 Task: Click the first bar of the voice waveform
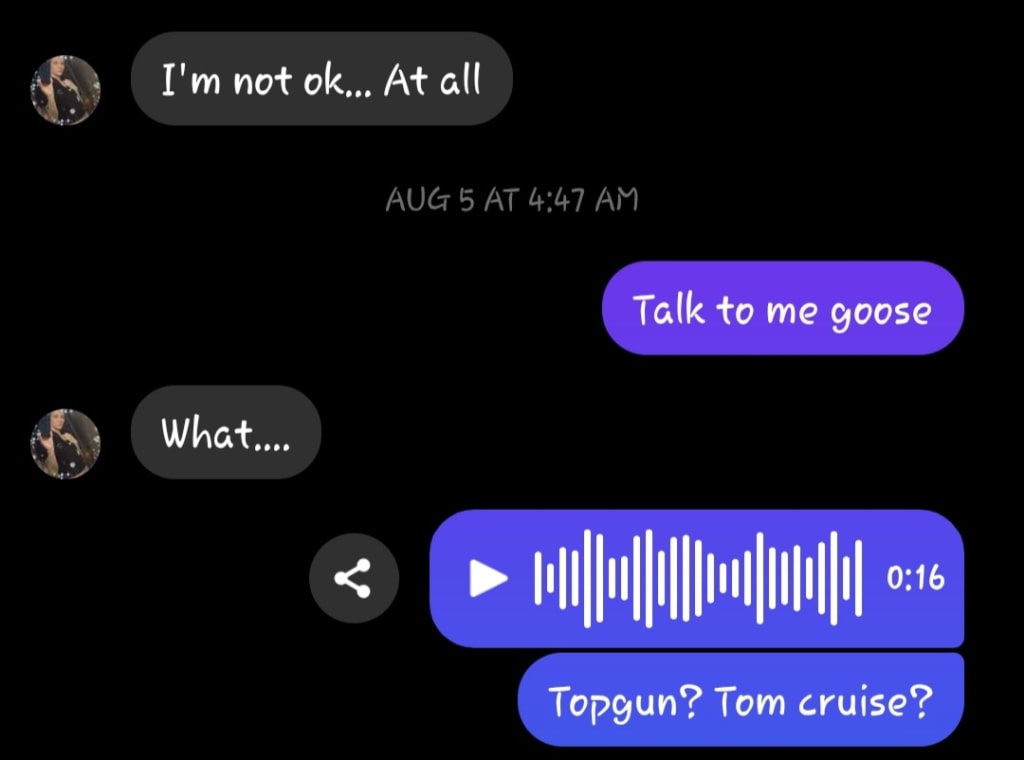click(537, 578)
